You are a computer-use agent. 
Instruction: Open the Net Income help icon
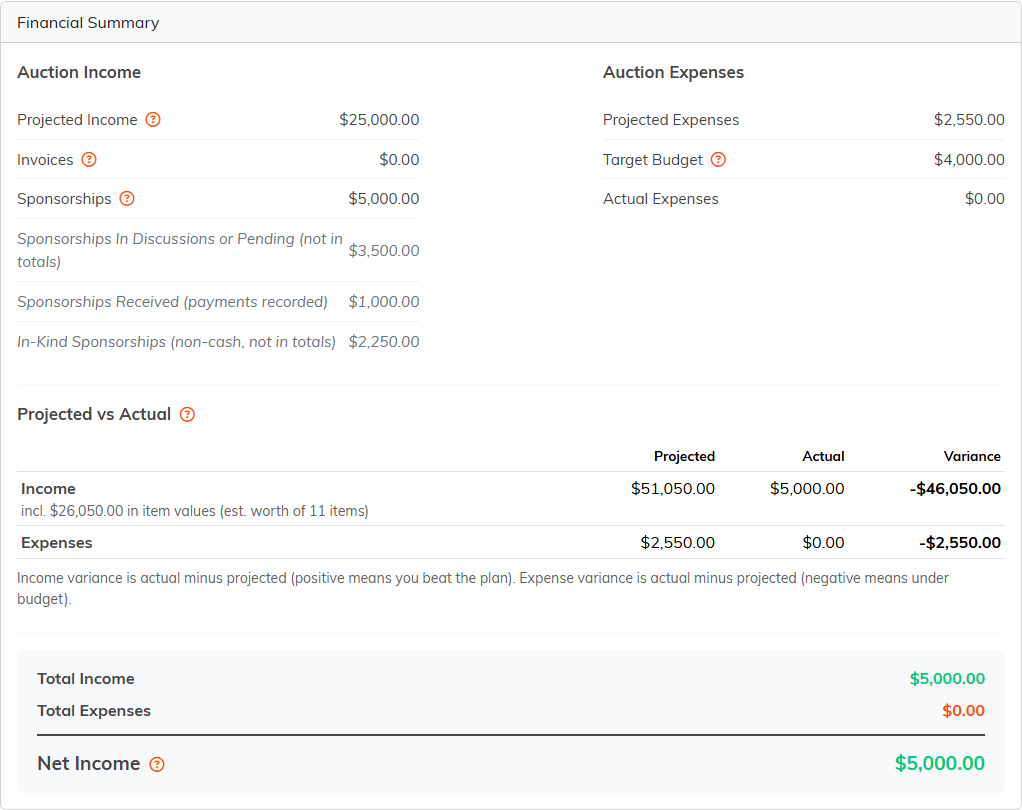pyautogui.click(x=157, y=764)
